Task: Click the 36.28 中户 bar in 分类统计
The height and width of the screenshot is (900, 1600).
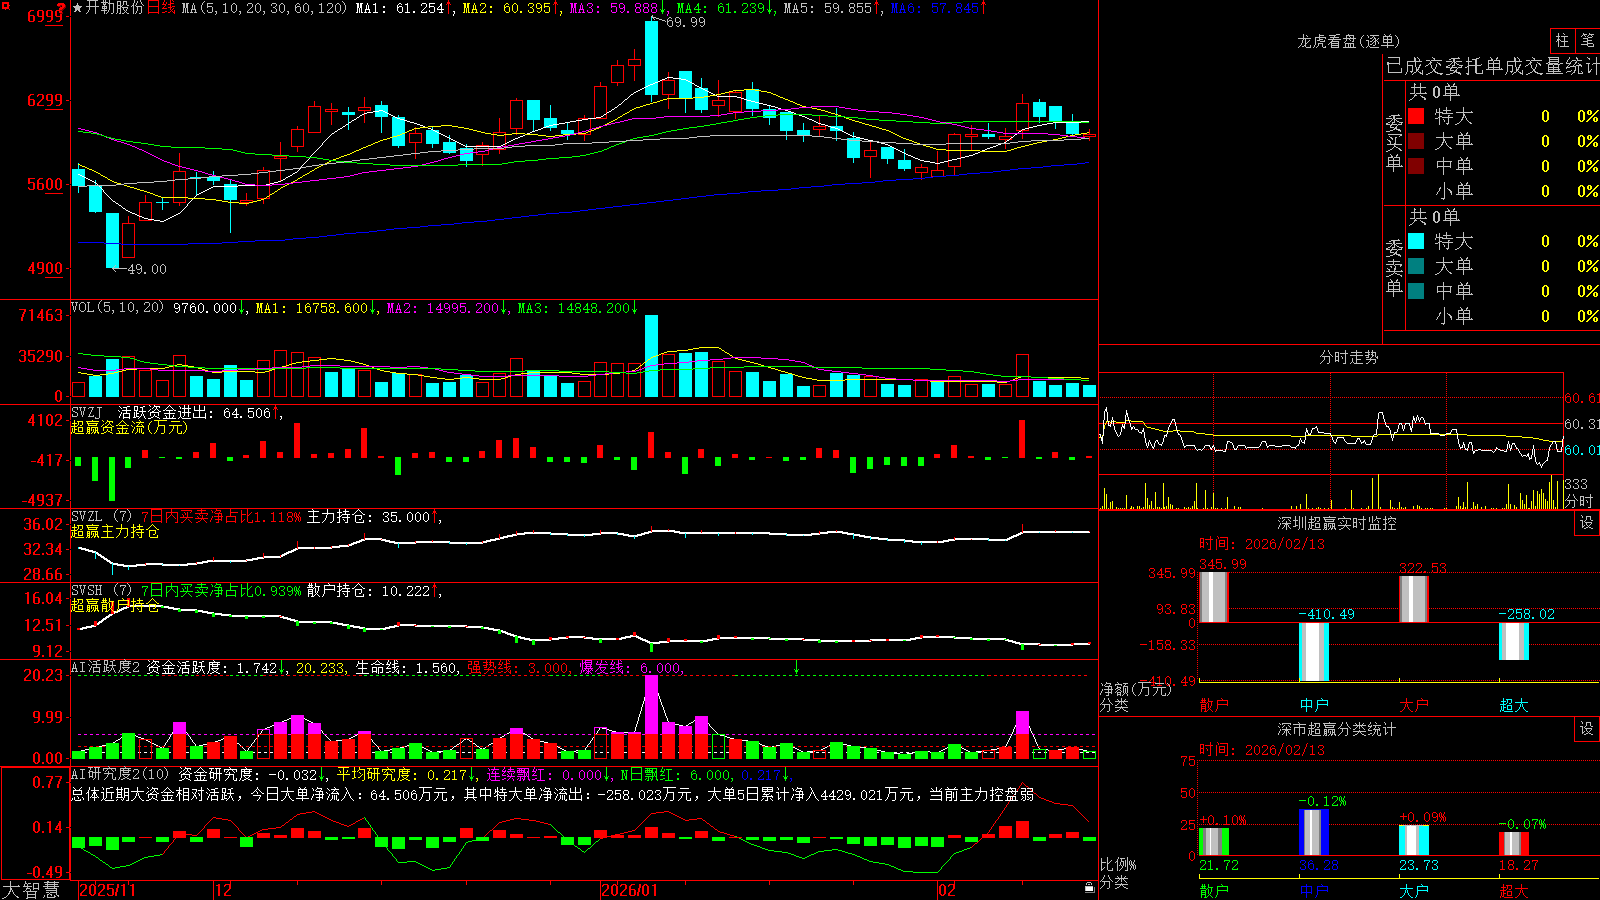Action: [x=1314, y=832]
